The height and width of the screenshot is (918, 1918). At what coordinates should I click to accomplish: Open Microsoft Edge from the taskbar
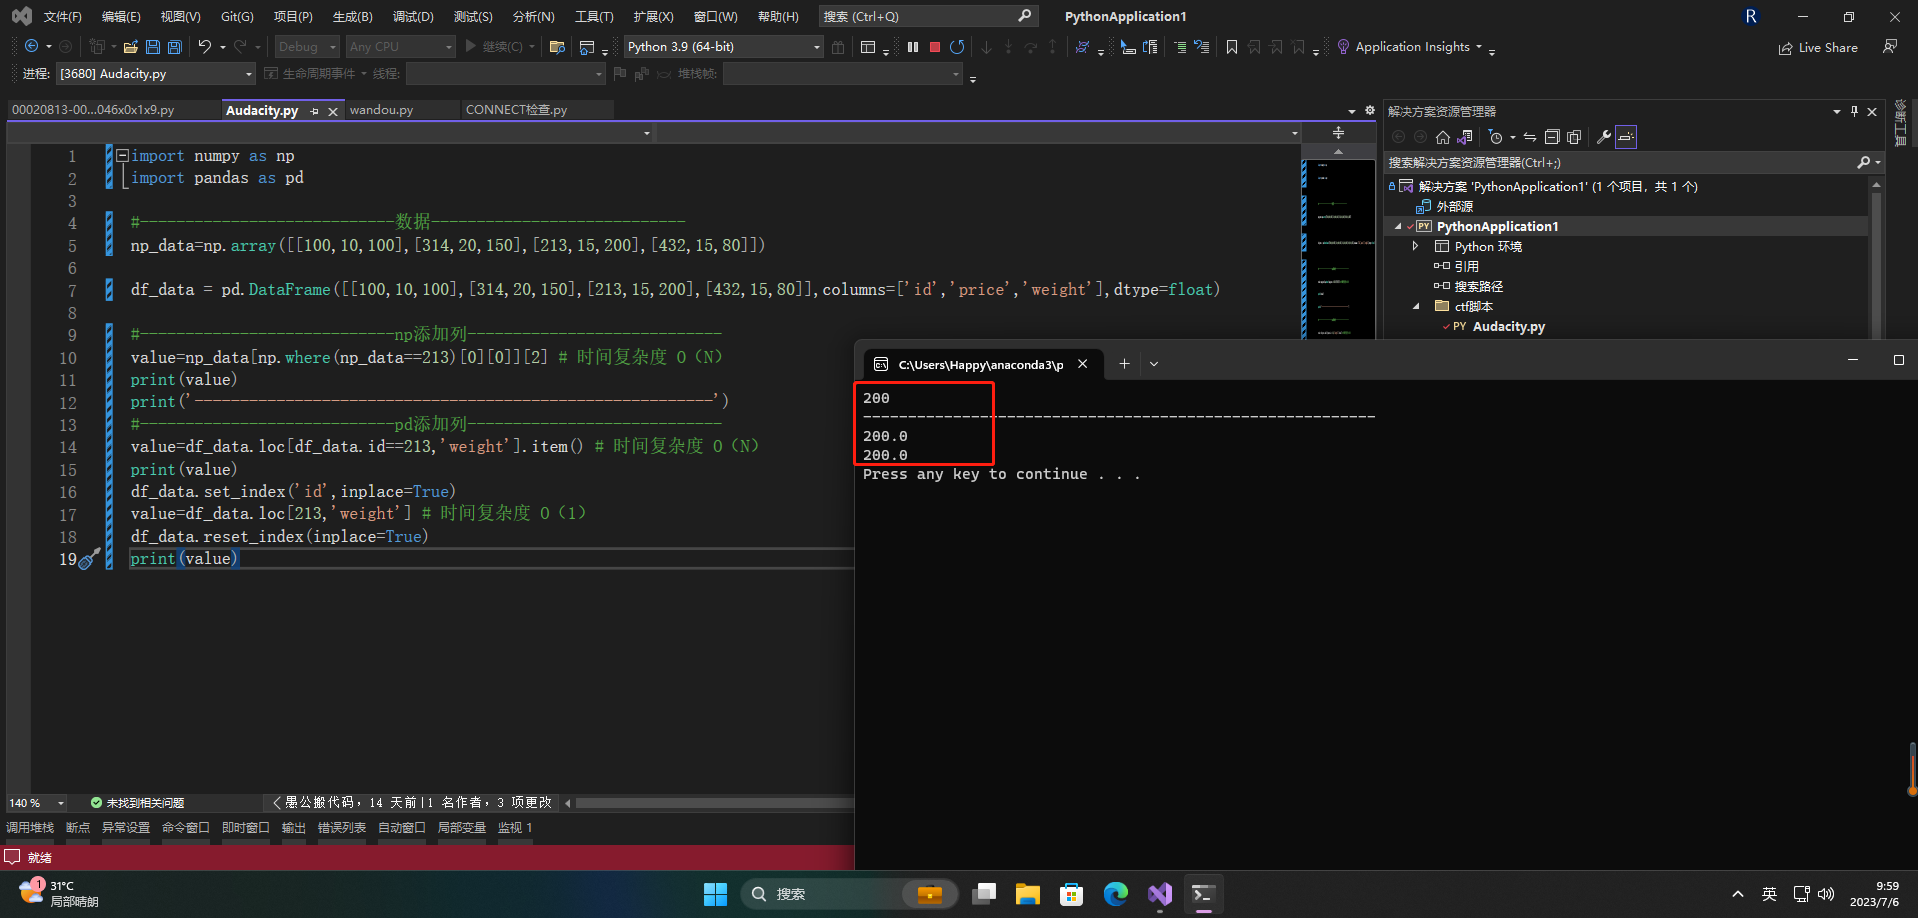(1115, 894)
